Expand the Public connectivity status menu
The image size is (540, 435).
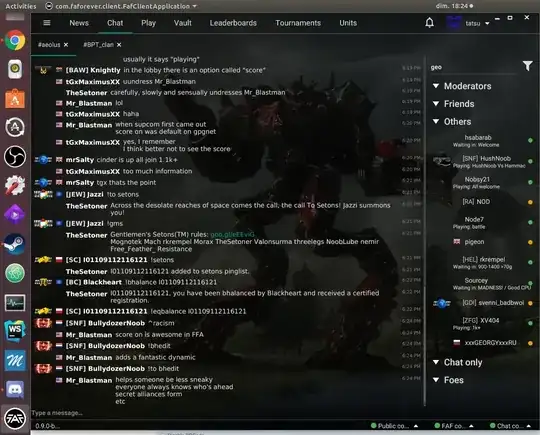coord(394,426)
